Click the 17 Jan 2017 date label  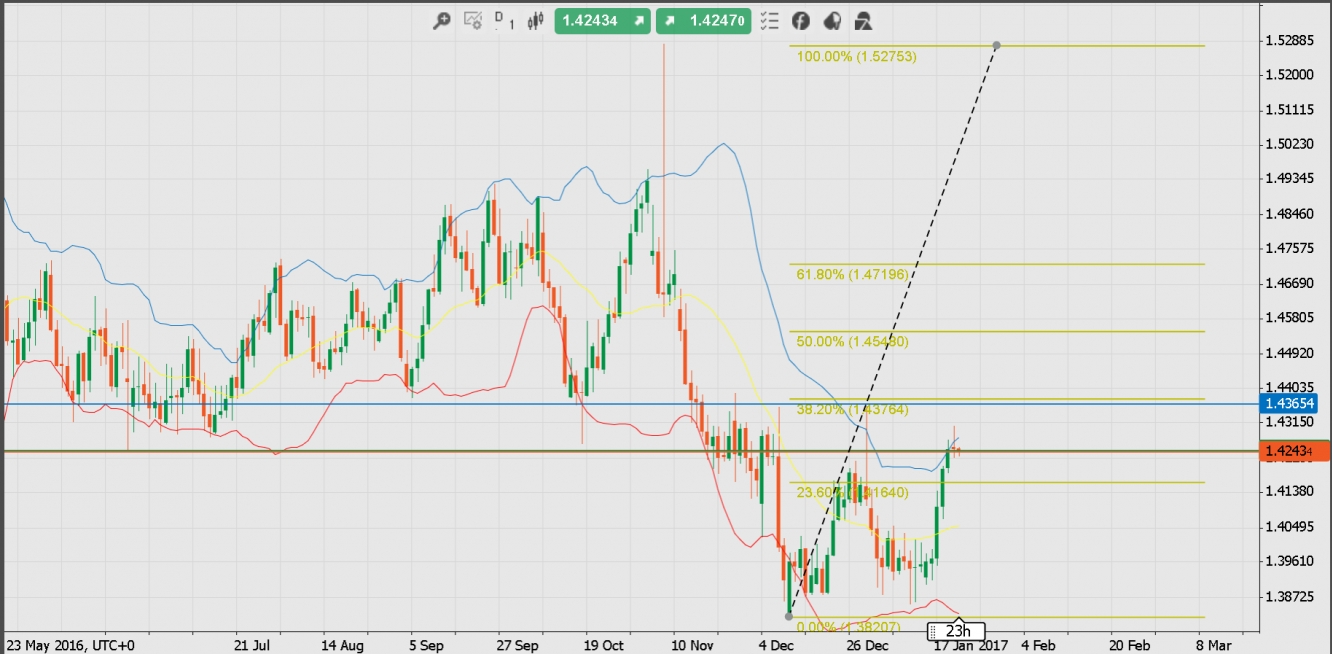(971, 645)
